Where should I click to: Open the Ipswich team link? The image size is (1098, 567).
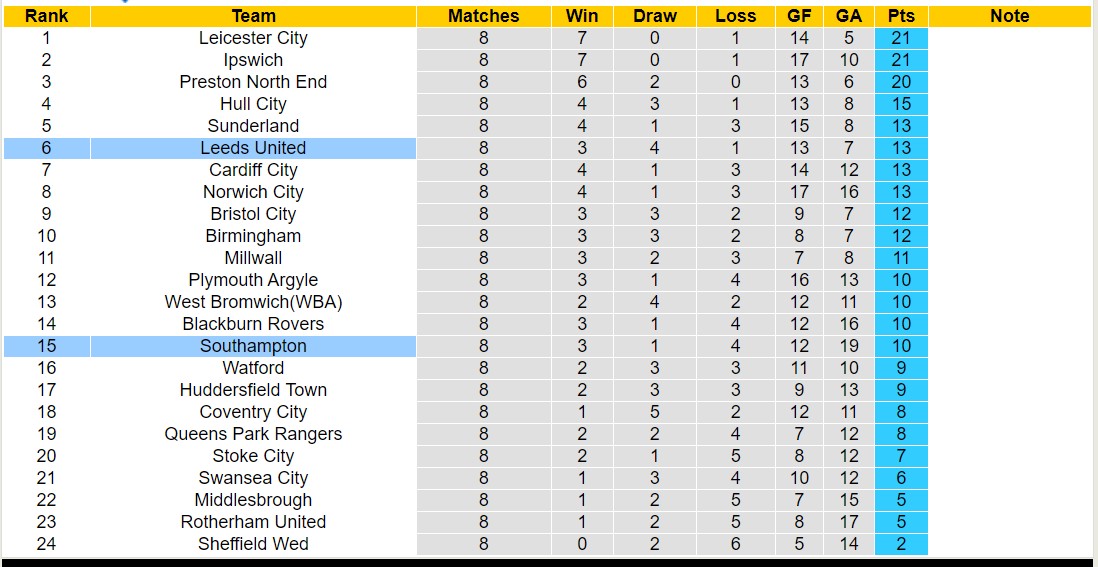point(253,60)
